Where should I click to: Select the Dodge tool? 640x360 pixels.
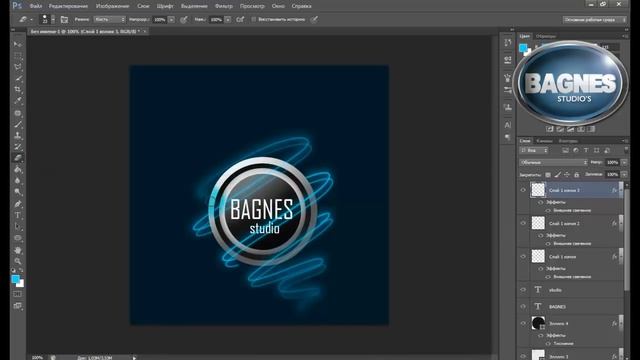[18, 192]
